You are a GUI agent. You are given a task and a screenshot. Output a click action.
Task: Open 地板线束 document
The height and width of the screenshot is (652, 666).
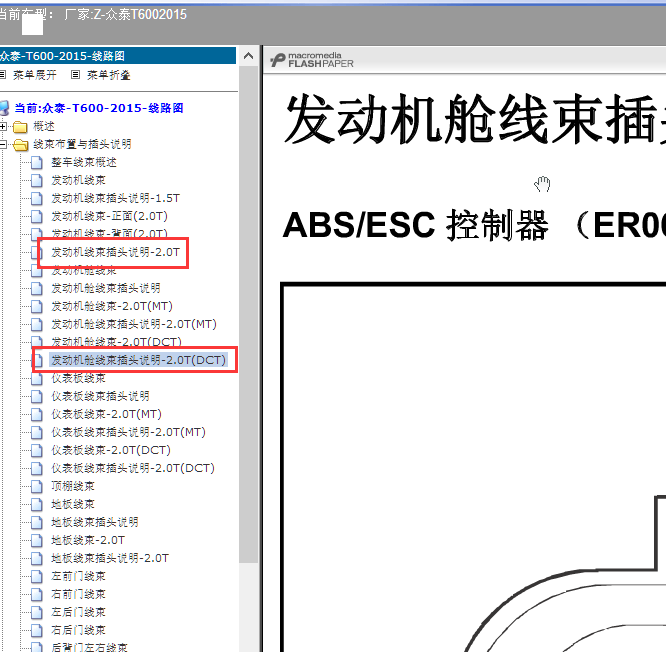tap(73, 504)
